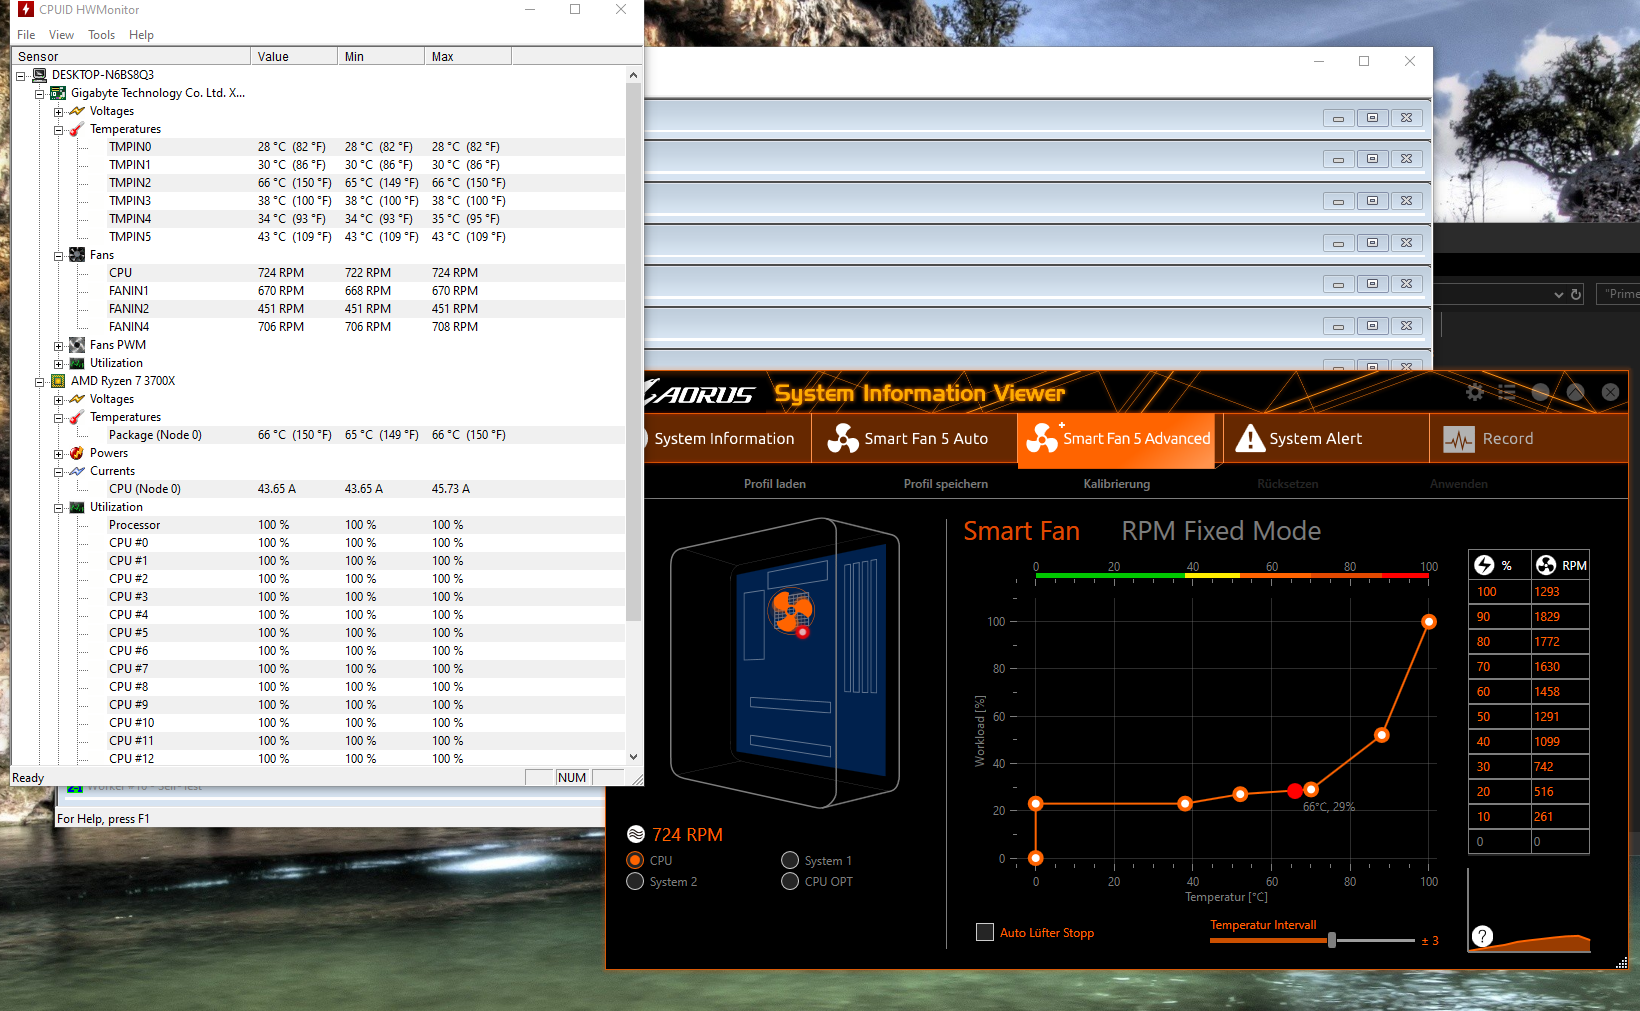This screenshot has width=1640, height=1011.
Task: Click the help question mark icon
Action: [x=1483, y=936]
